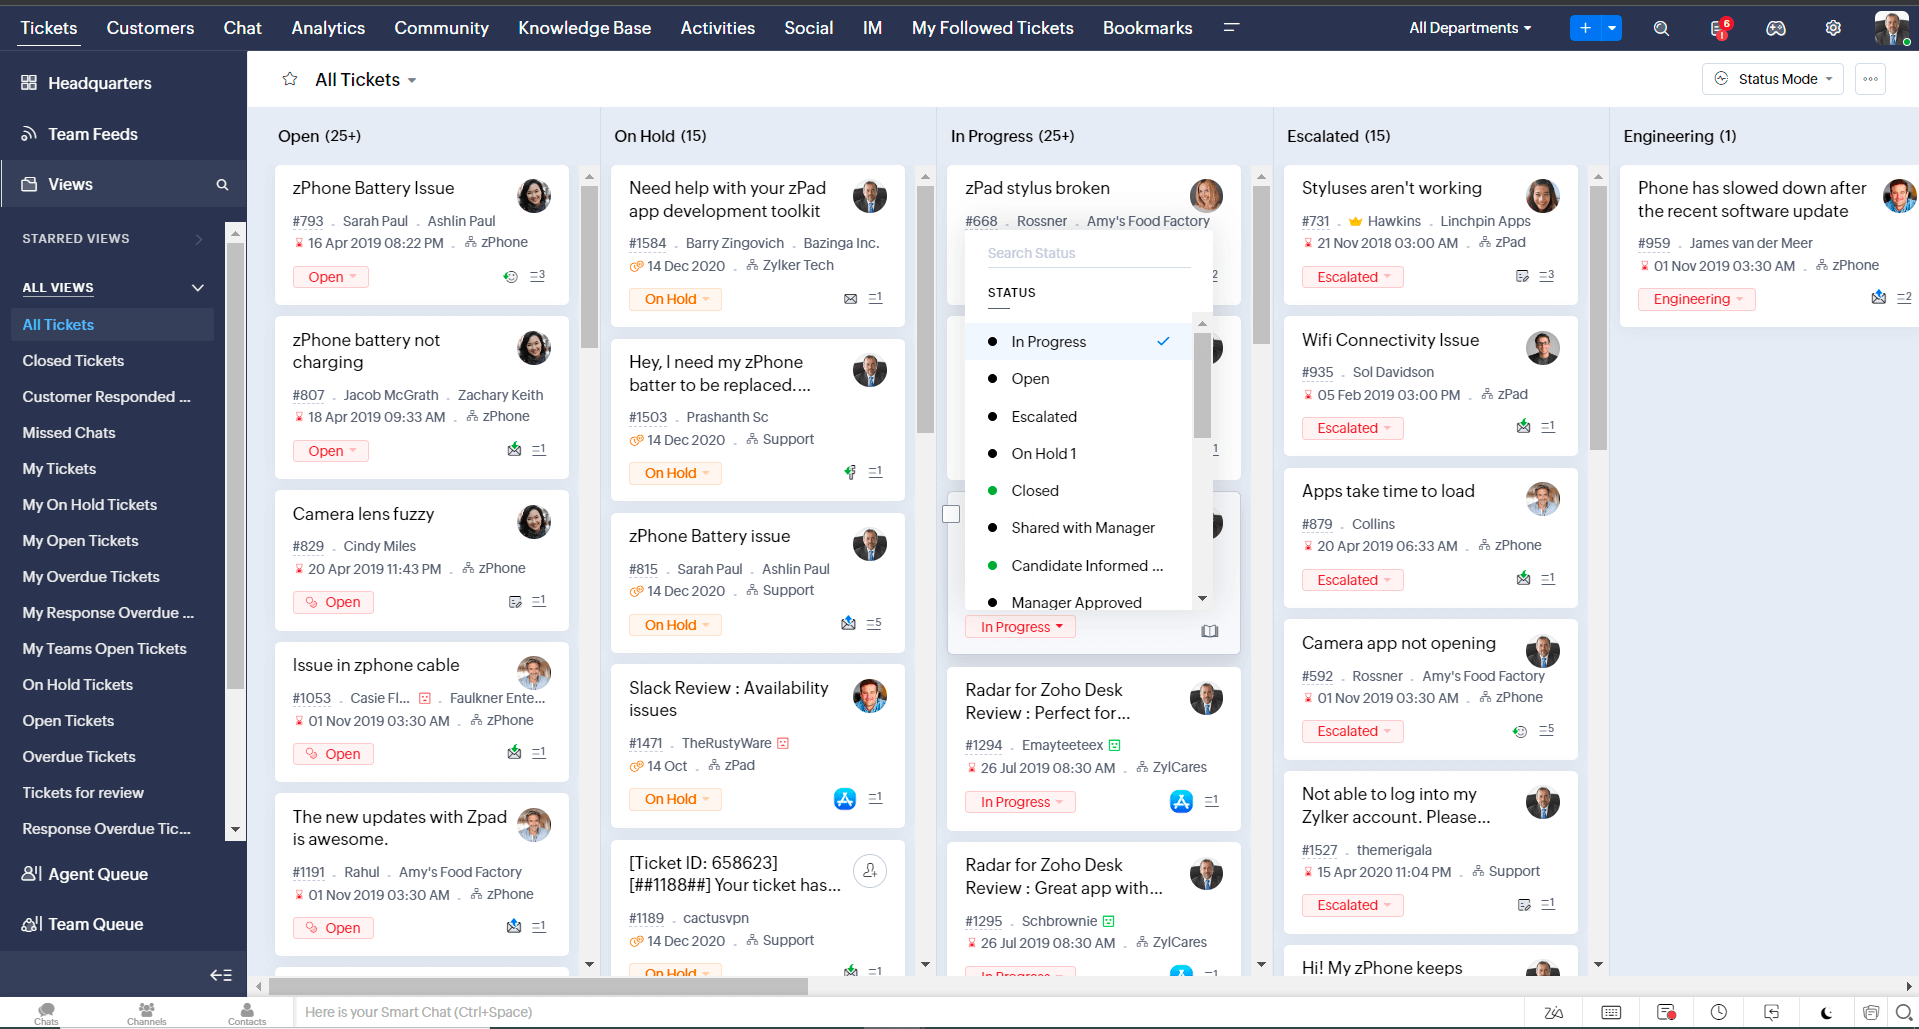Tick the ticket card checkbox in In Progress column
Image resolution: width=1919 pixels, height=1029 pixels.
[951, 514]
